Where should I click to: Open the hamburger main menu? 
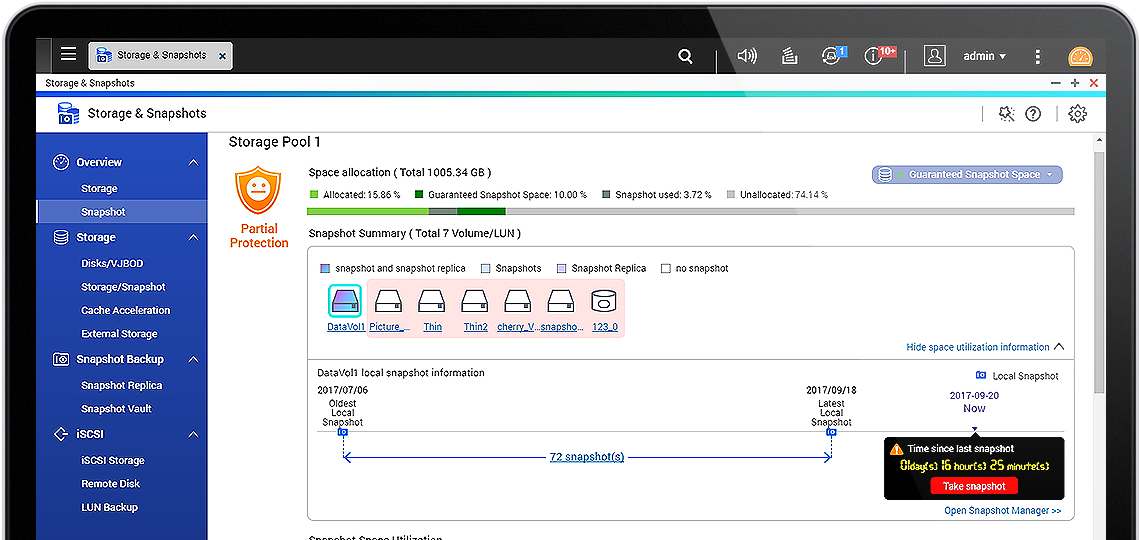point(68,55)
